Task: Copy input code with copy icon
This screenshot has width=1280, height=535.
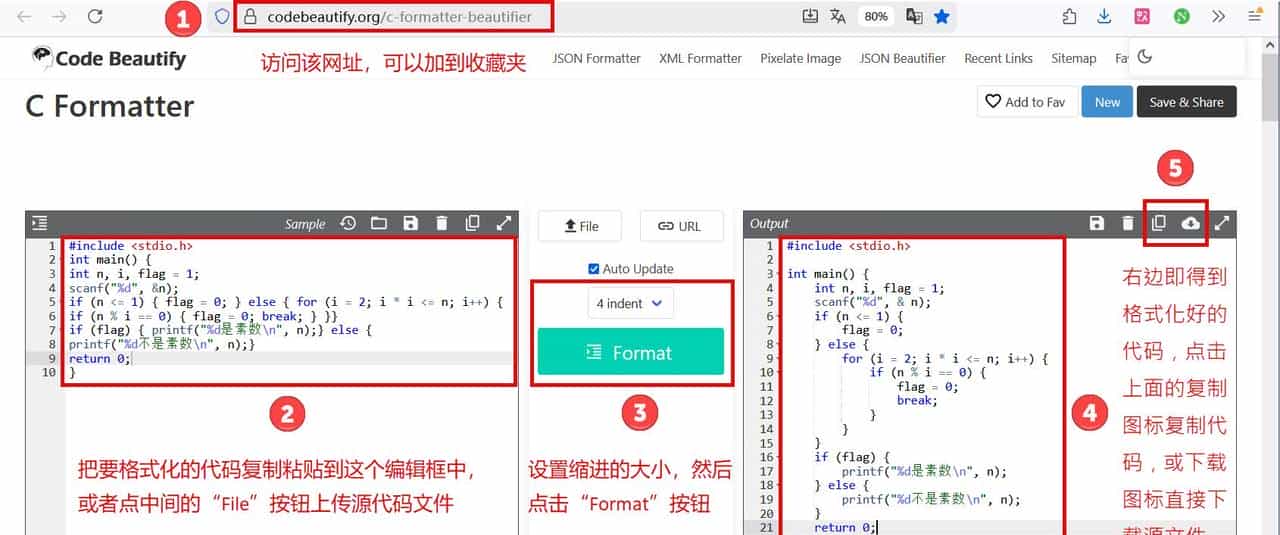Action: [x=473, y=224]
